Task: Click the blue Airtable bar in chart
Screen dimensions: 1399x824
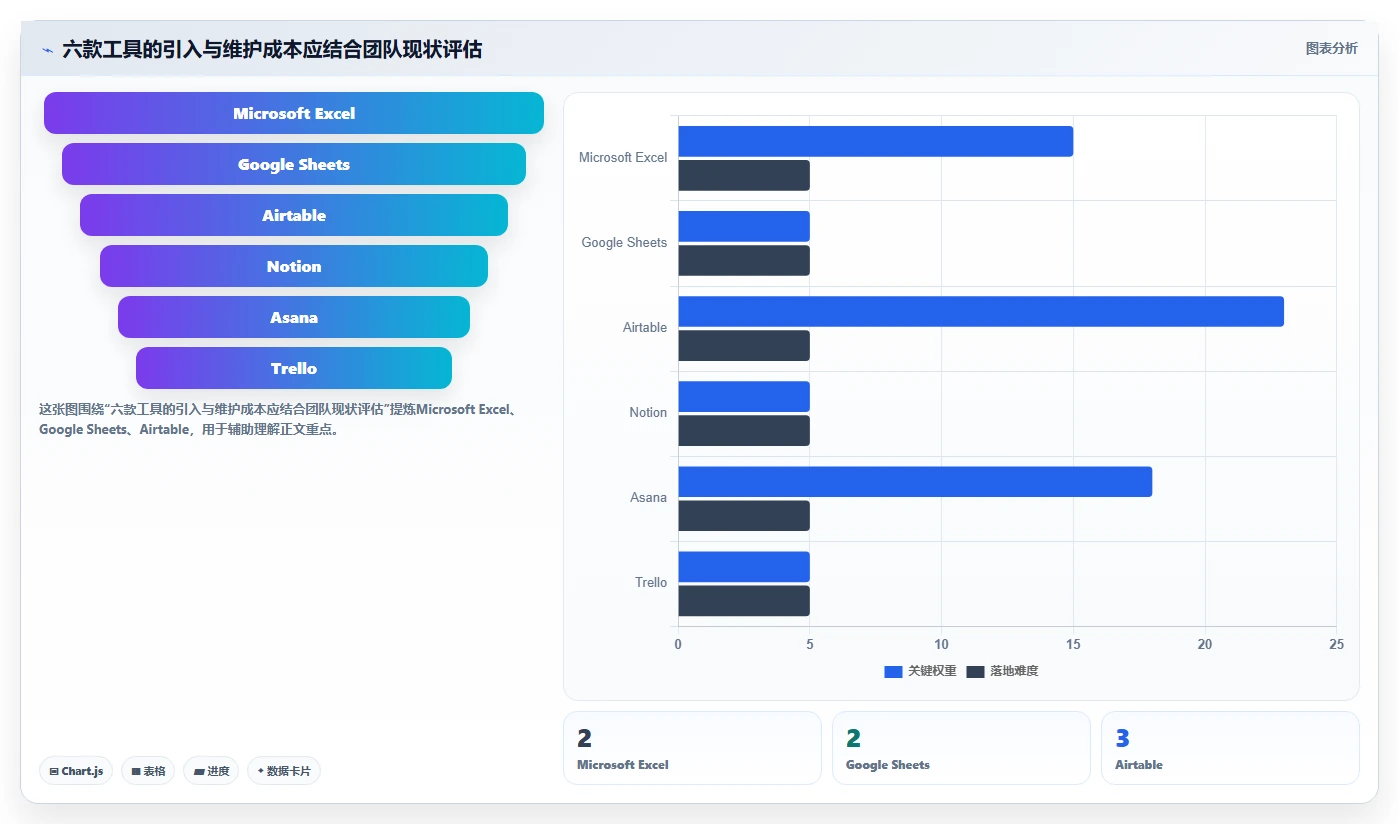Action: click(981, 311)
